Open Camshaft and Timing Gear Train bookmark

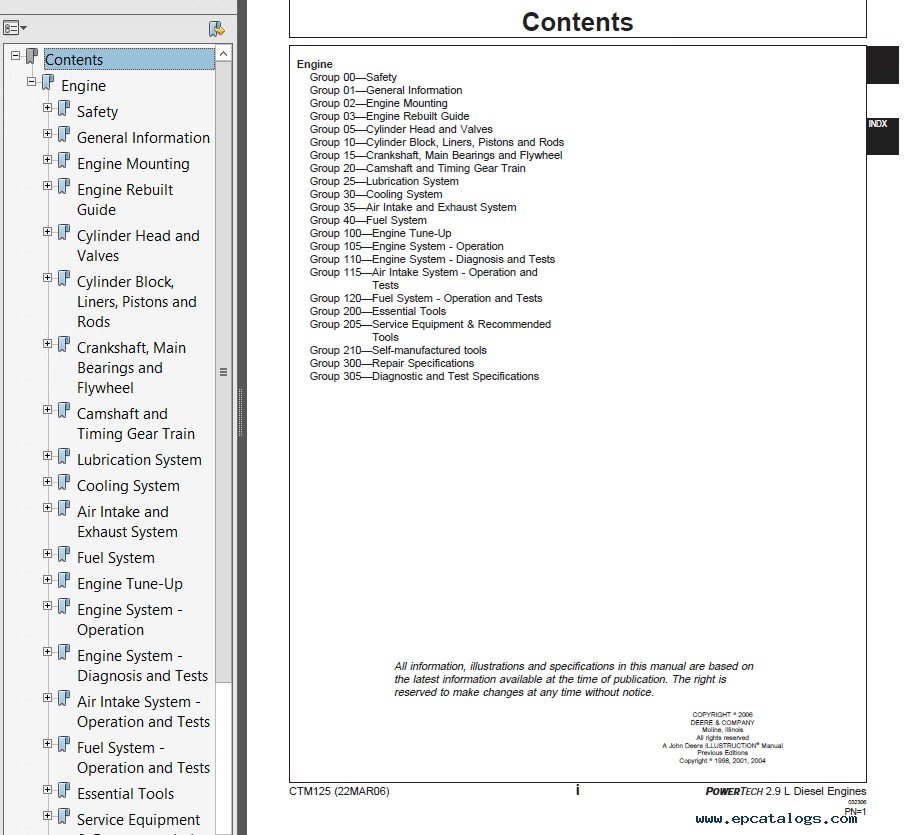tap(136, 424)
